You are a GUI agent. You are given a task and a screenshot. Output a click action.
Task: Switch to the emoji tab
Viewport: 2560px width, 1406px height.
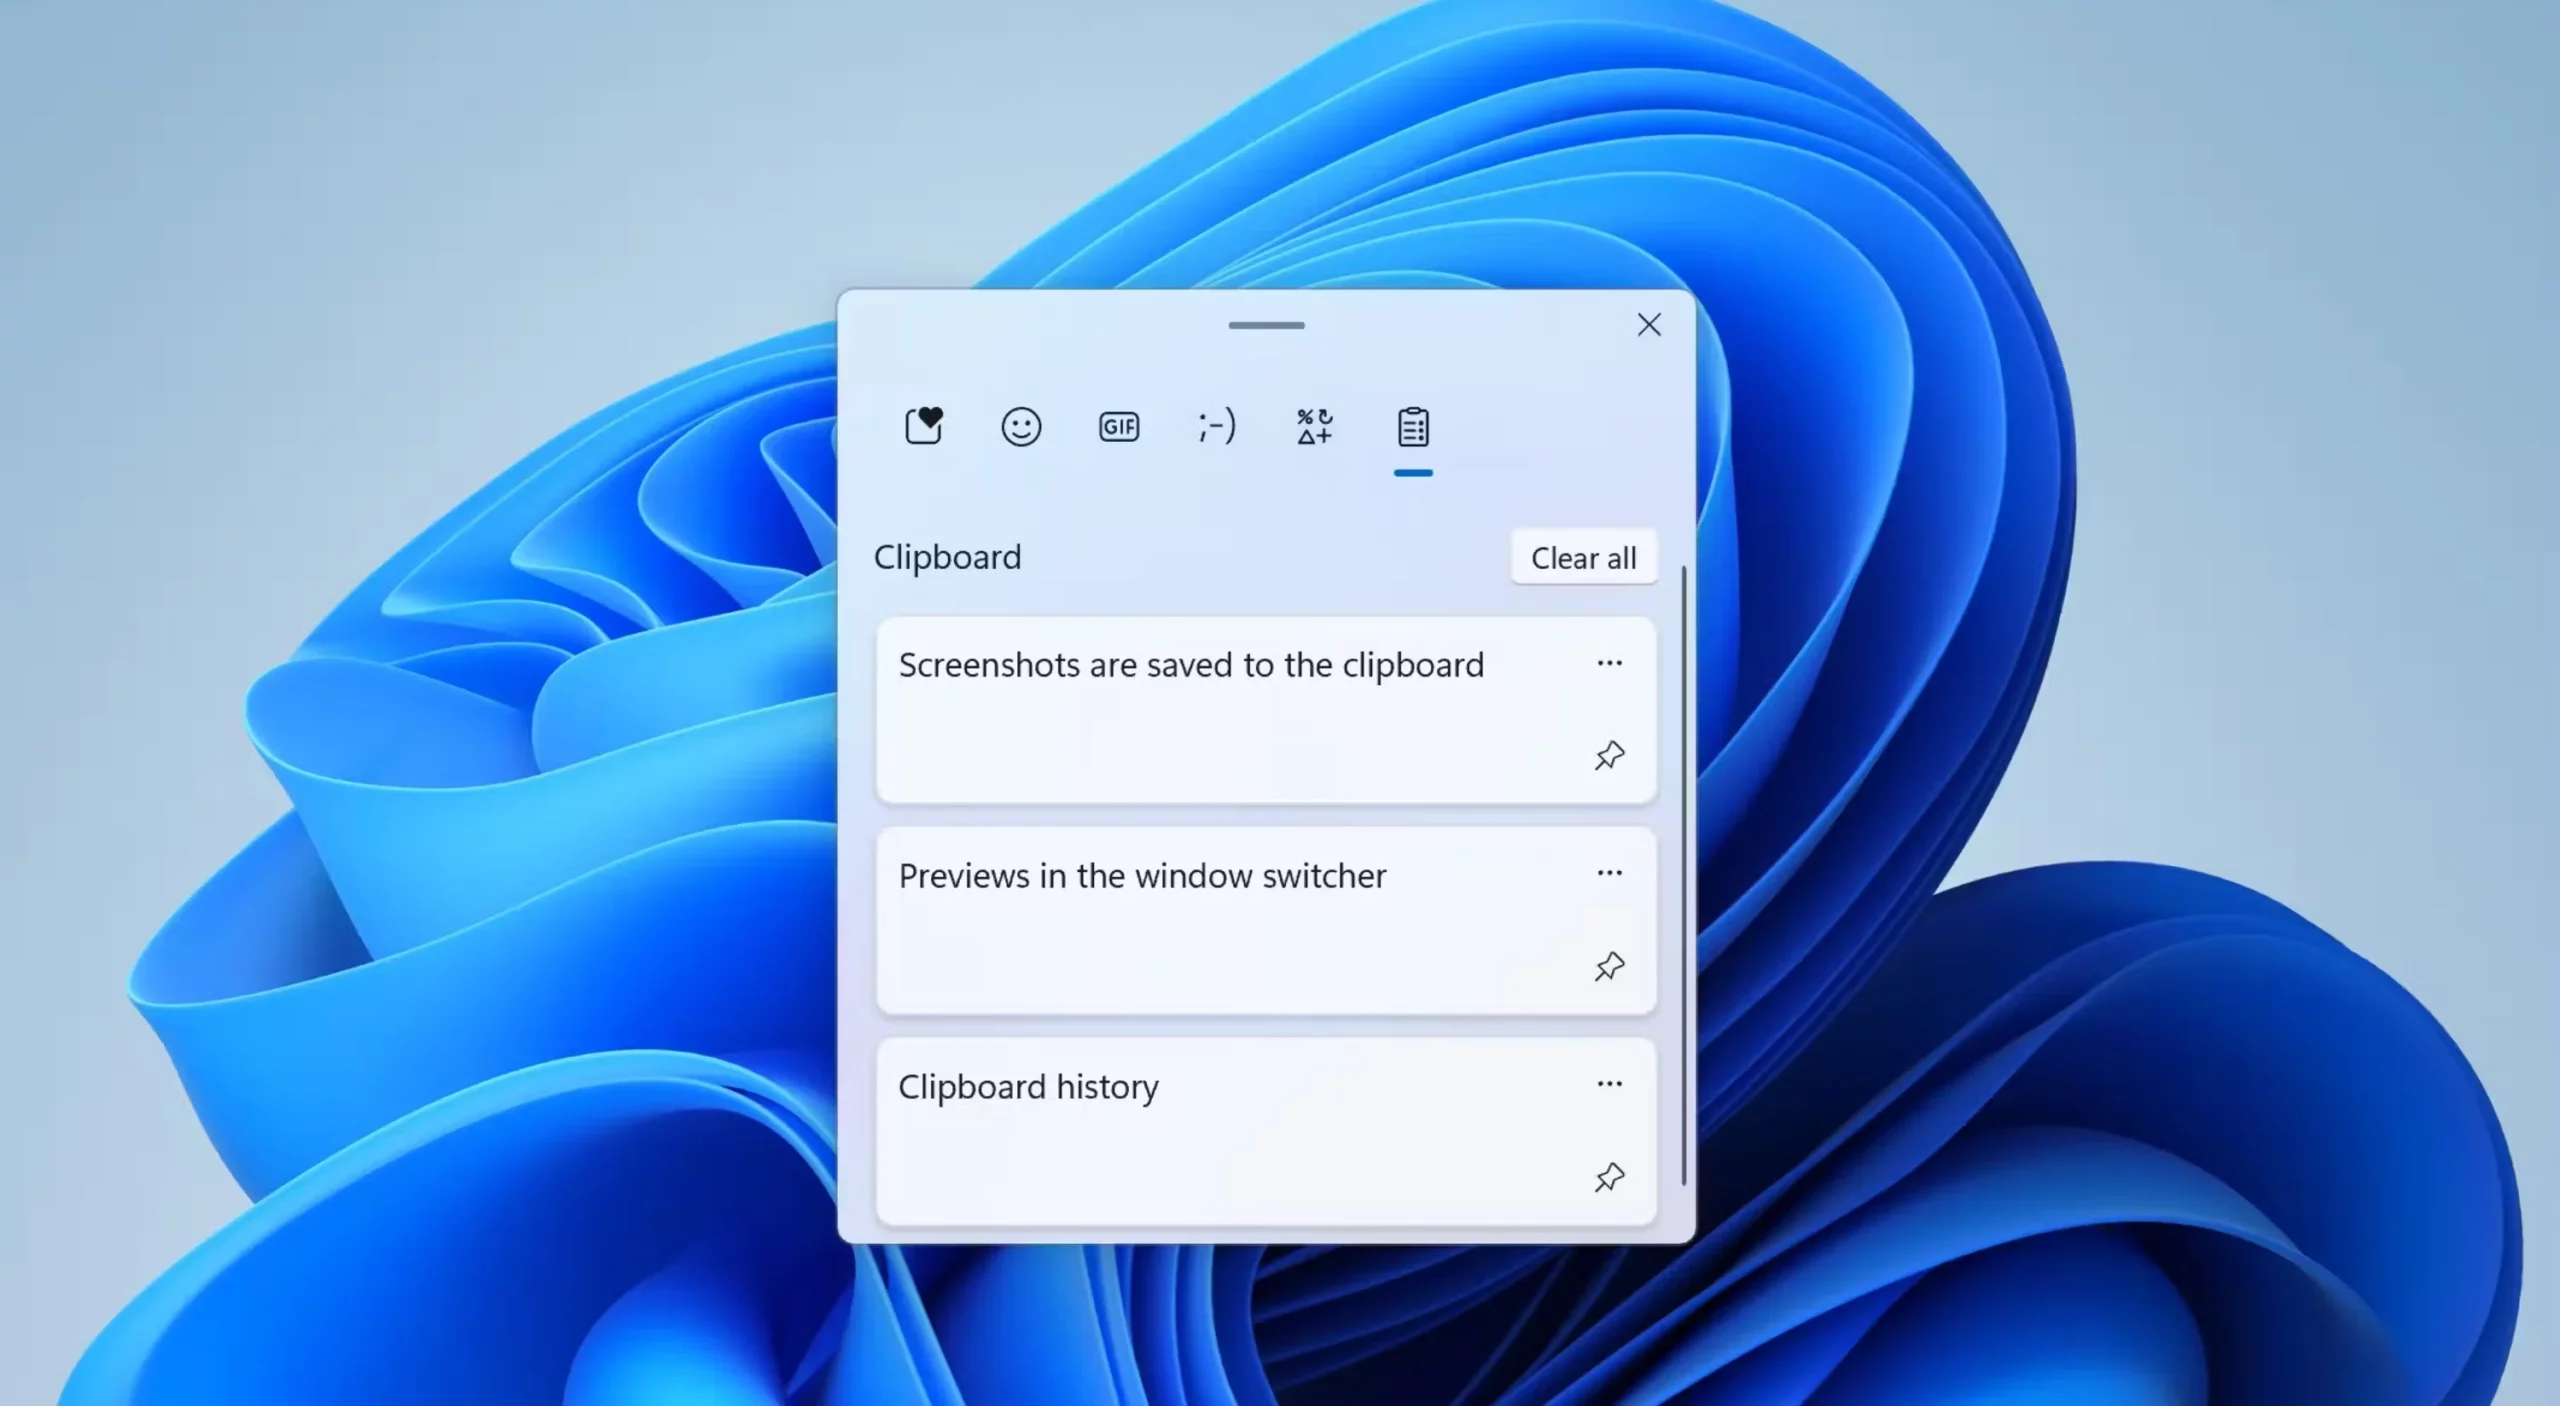click(1021, 426)
